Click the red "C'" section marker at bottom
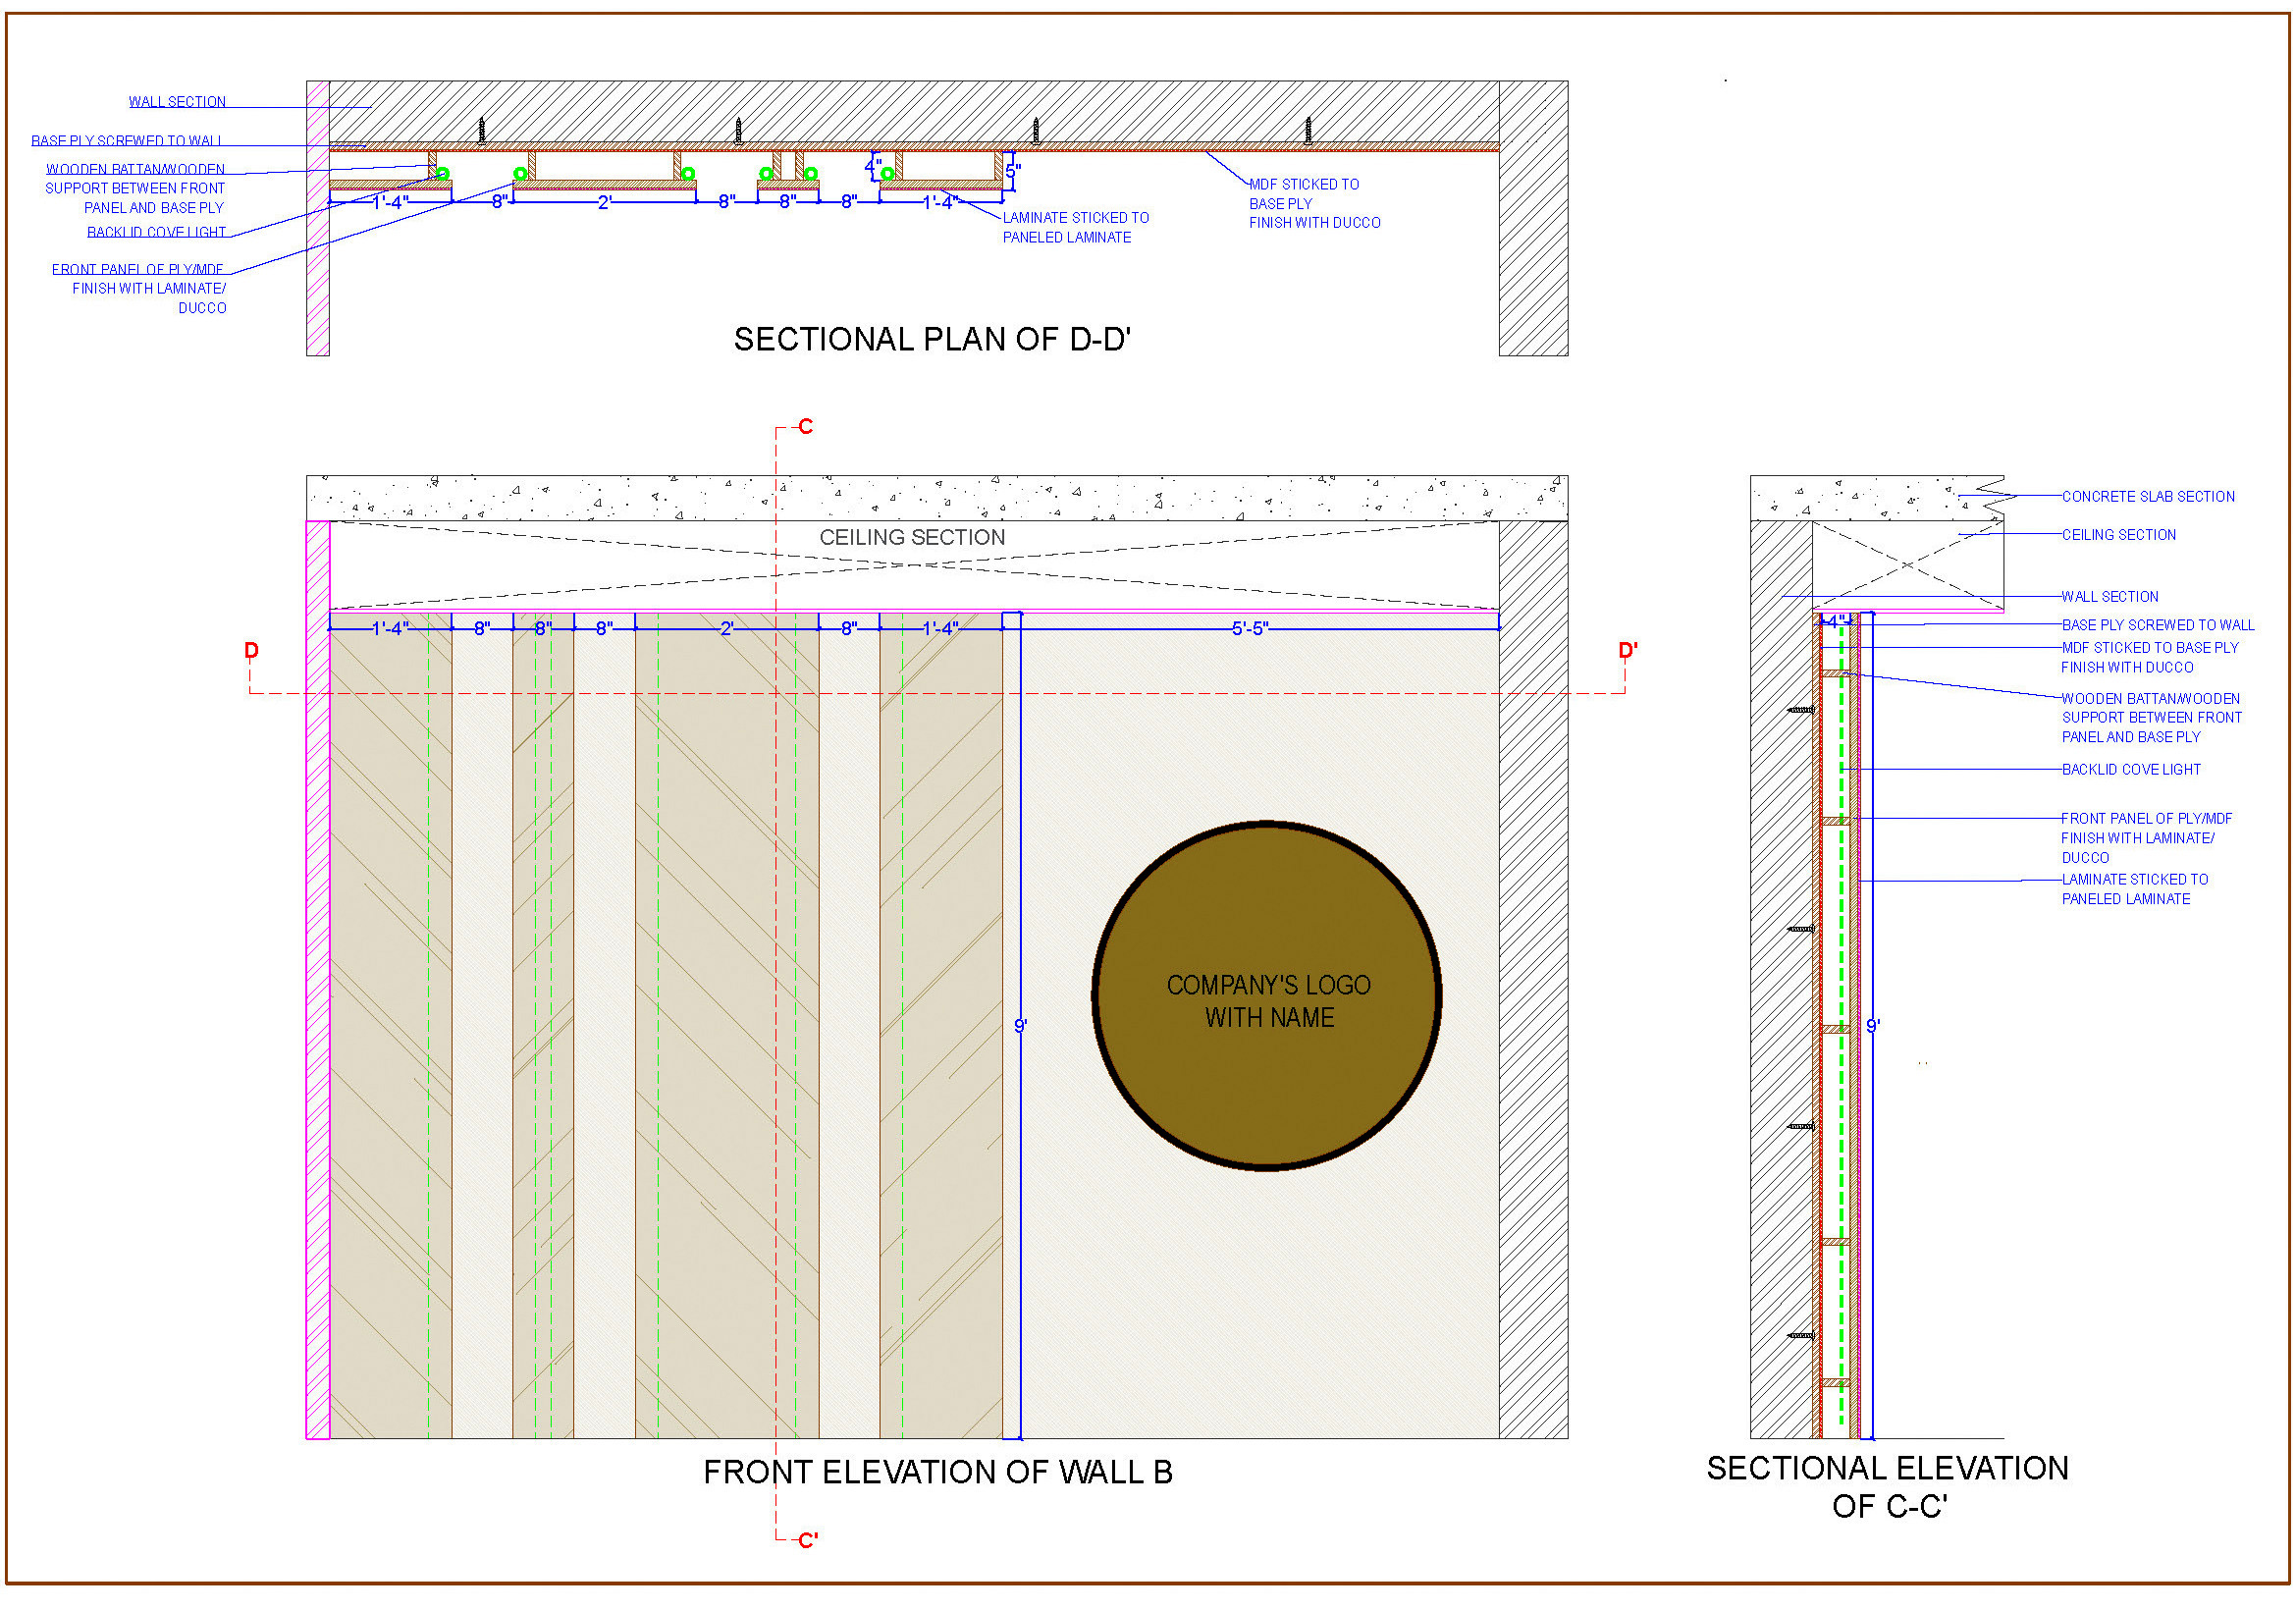 [807, 1541]
